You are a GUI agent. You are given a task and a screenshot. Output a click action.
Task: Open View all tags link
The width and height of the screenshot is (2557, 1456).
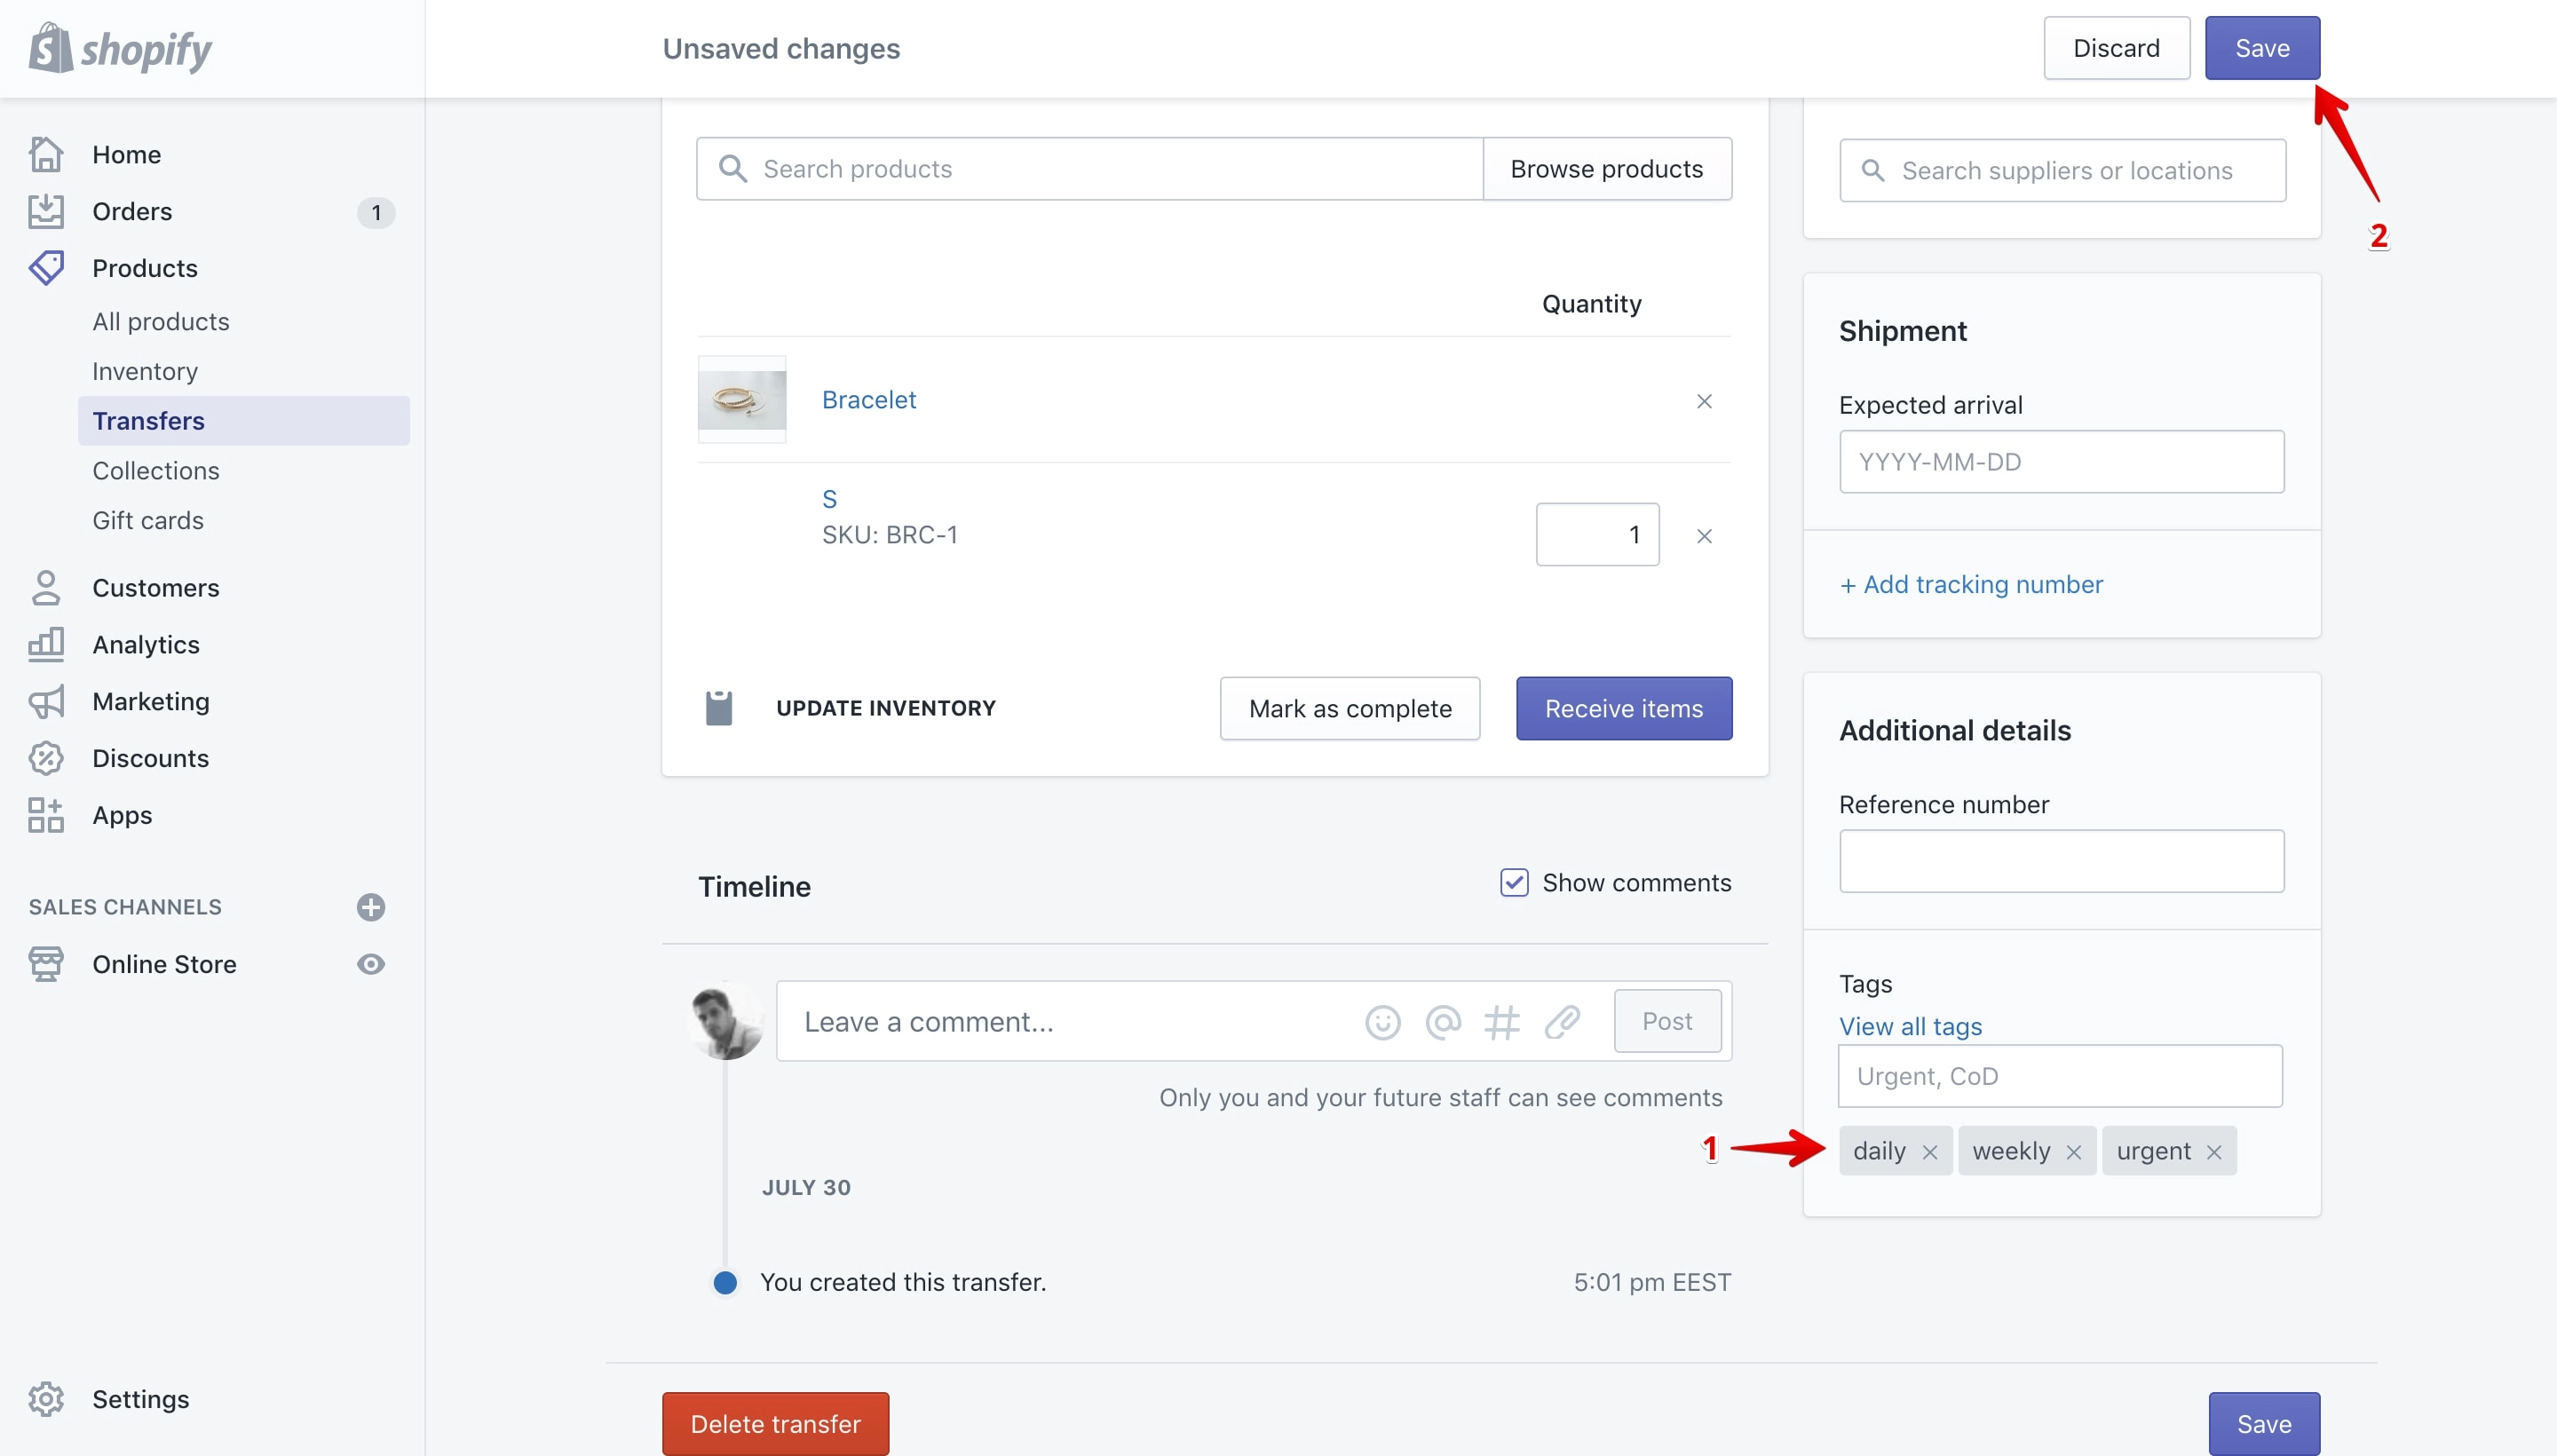click(x=1910, y=1027)
